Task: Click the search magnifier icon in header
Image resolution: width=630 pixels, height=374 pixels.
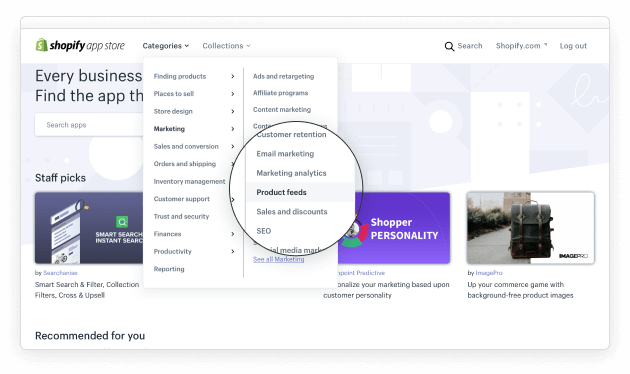Action: pyautogui.click(x=449, y=46)
